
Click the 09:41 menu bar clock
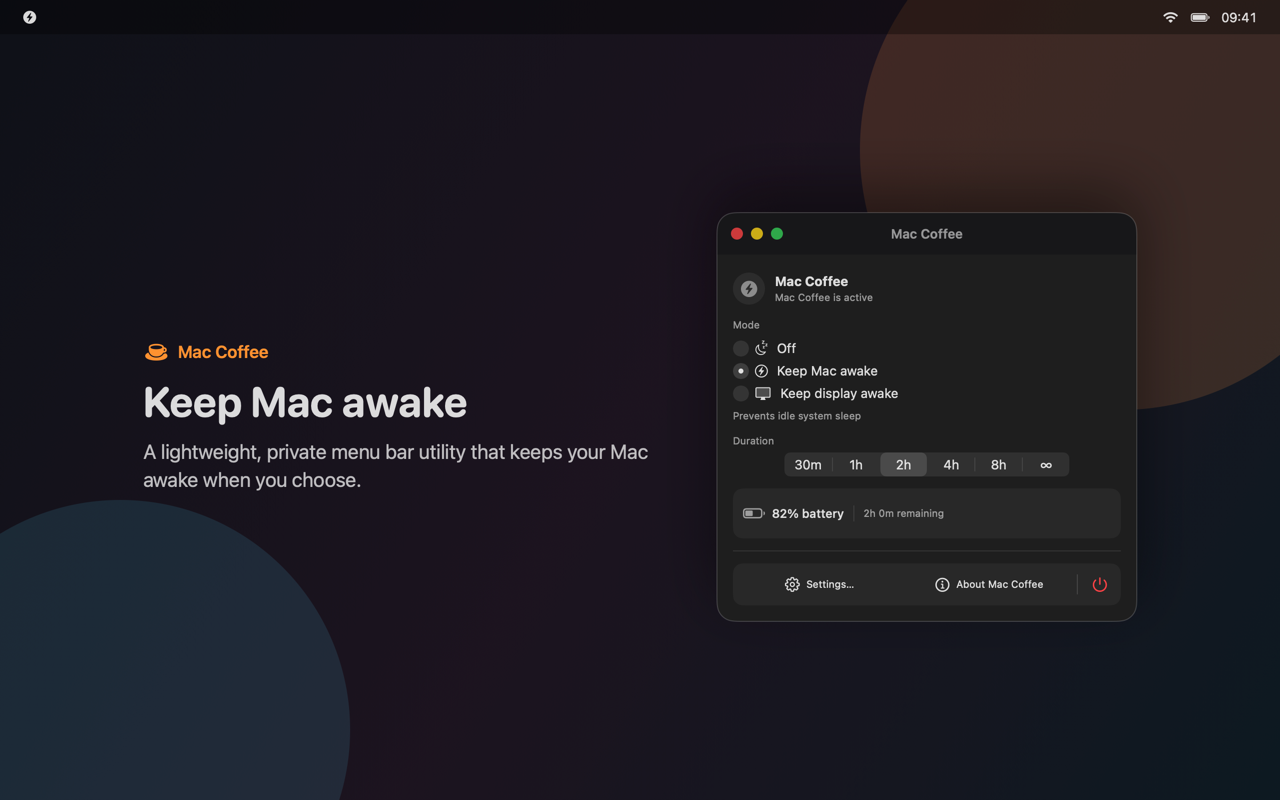pyautogui.click(x=1238, y=17)
